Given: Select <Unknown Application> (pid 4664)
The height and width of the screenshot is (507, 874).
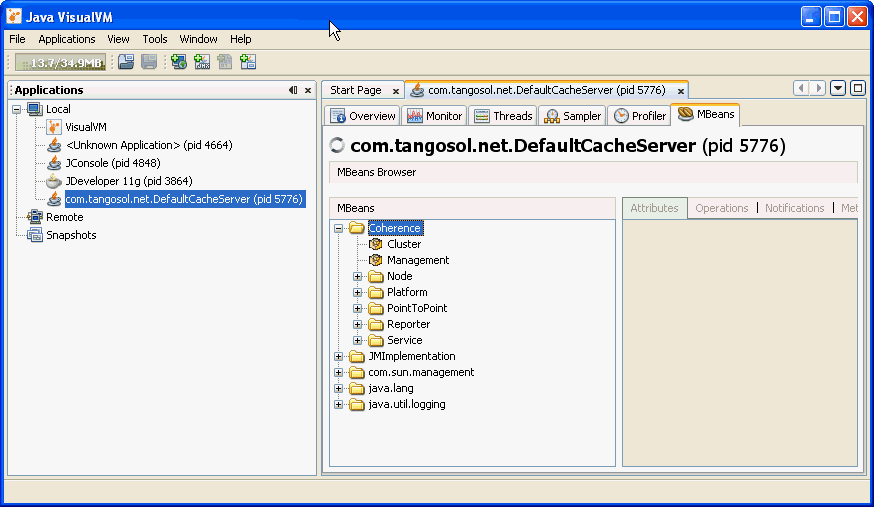Looking at the screenshot, I should coord(149,145).
